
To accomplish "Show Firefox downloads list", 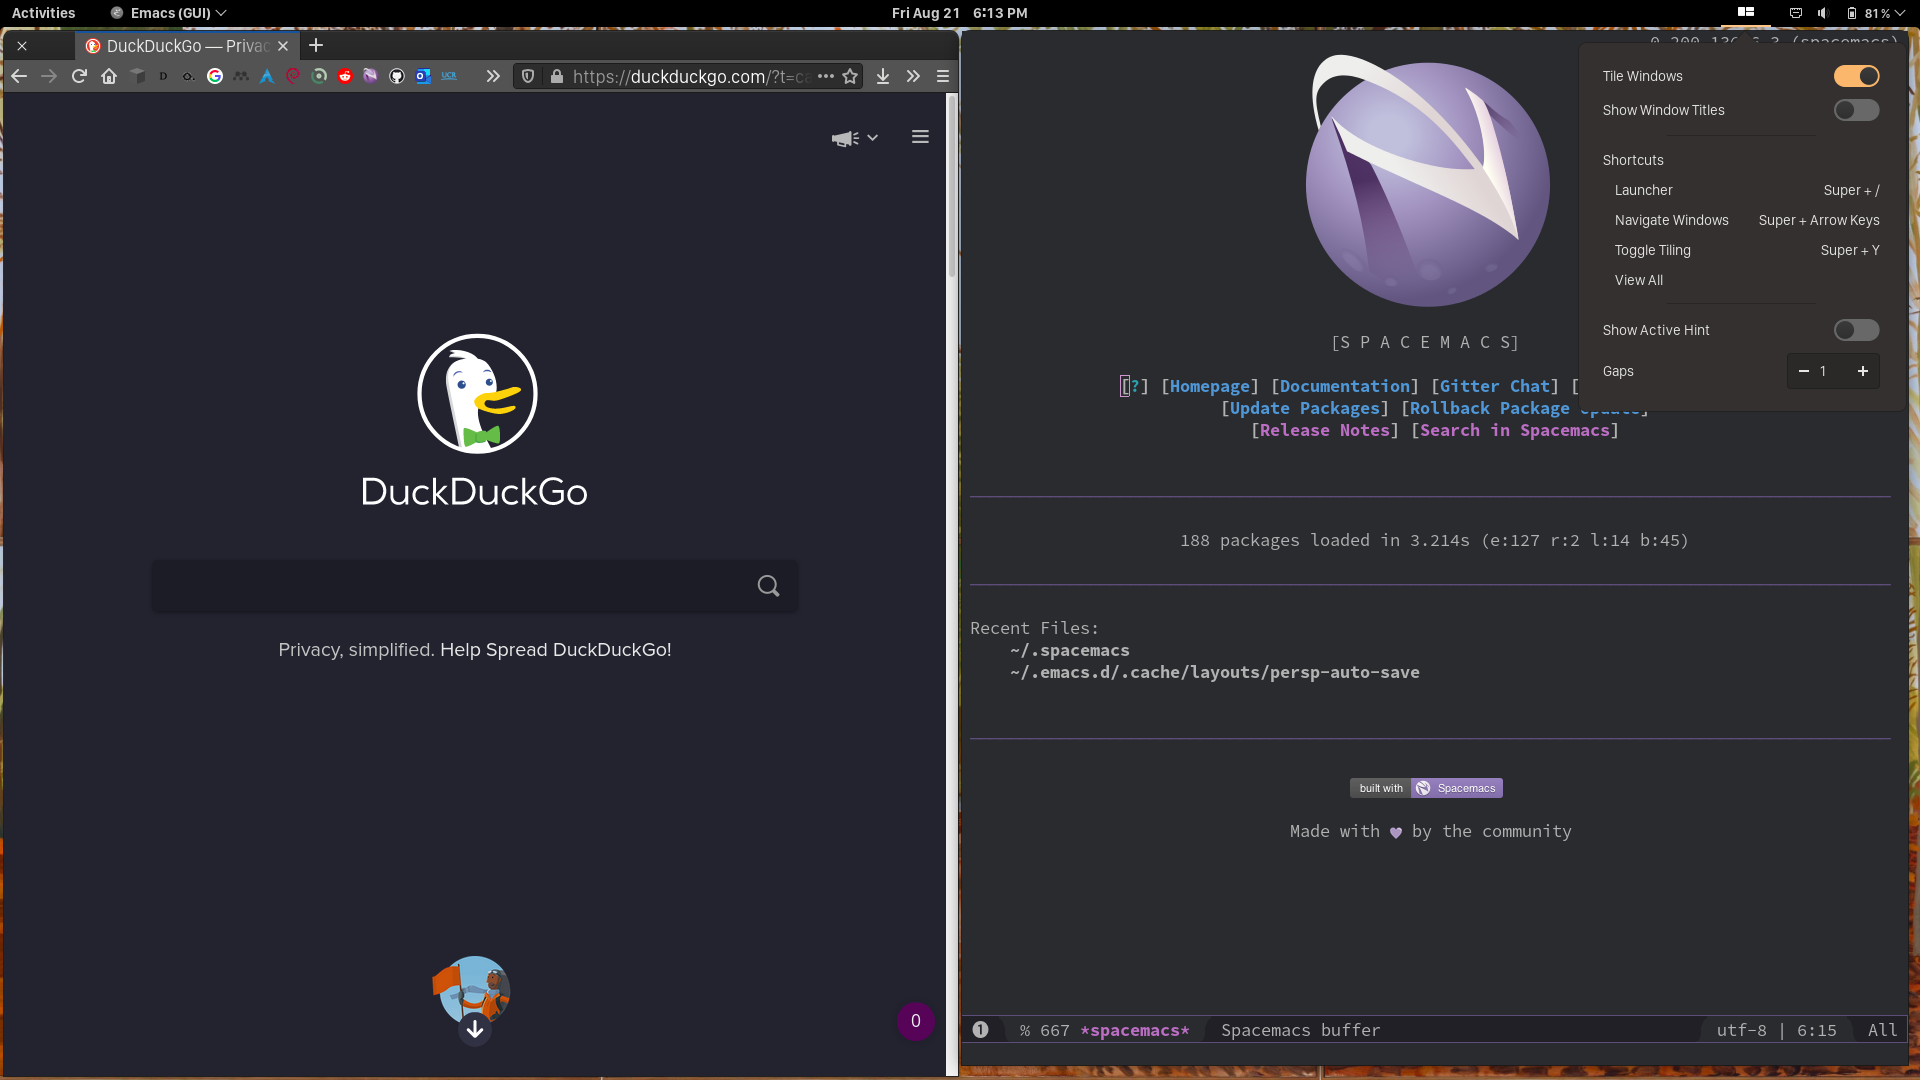I will click(x=882, y=76).
